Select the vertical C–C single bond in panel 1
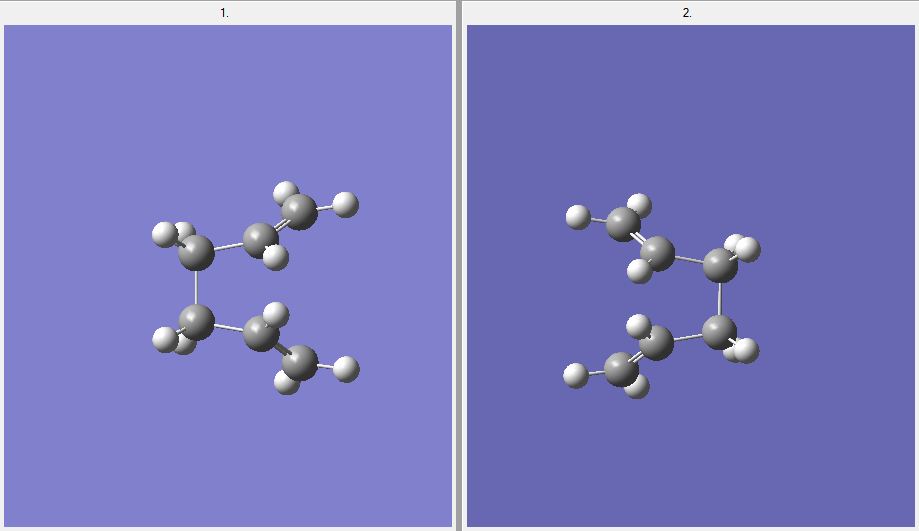This screenshot has height=531, width=919. [196, 287]
